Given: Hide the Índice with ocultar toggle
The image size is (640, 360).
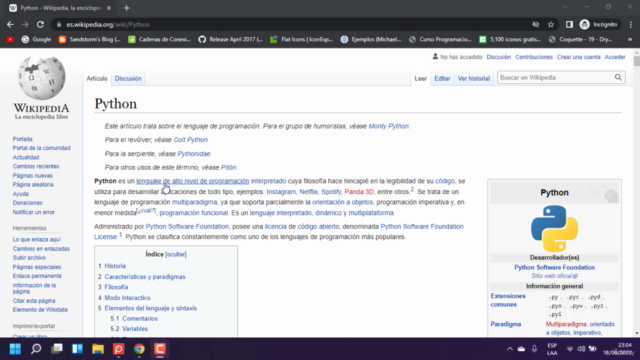Looking at the screenshot, I should (x=176, y=254).
